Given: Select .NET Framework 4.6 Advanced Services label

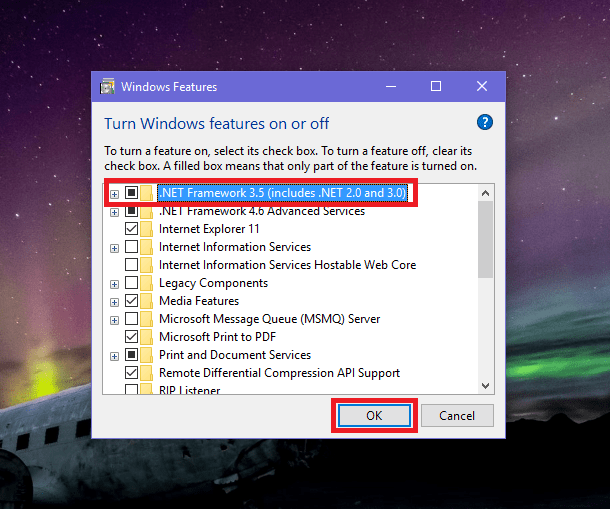Looking at the screenshot, I should coord(262,211).
